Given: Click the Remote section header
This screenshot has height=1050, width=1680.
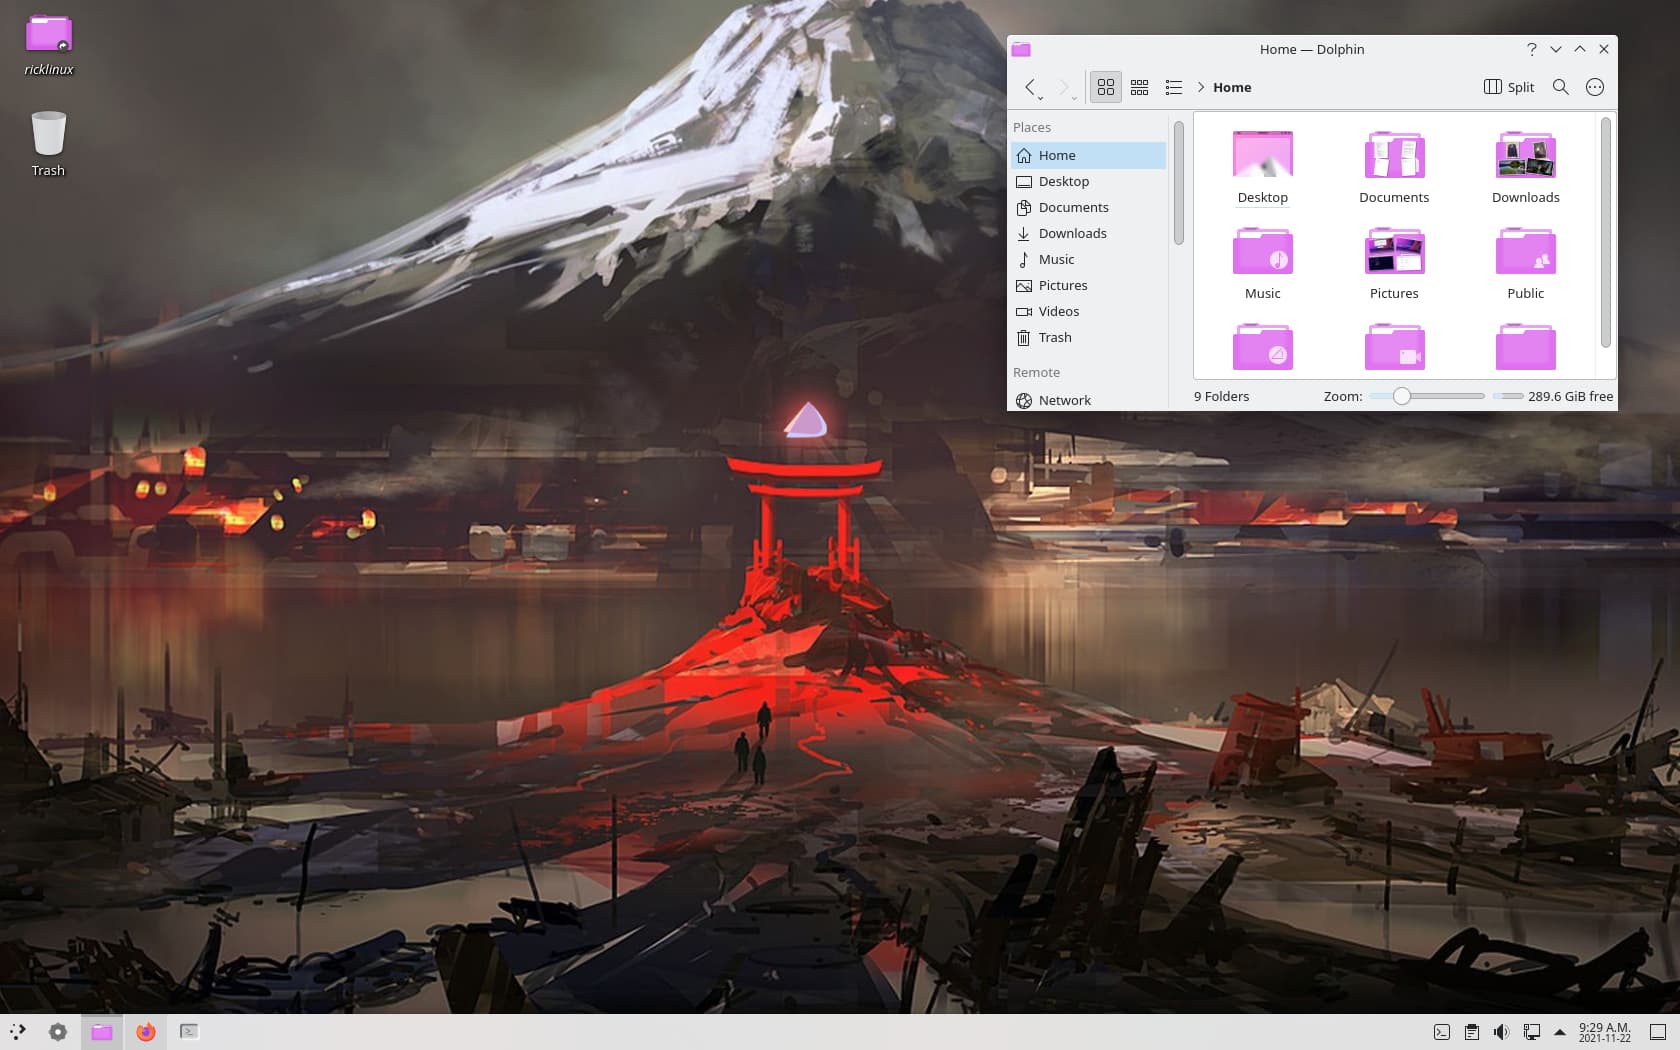Looking at the screenshot, I should coord(1036,372).
